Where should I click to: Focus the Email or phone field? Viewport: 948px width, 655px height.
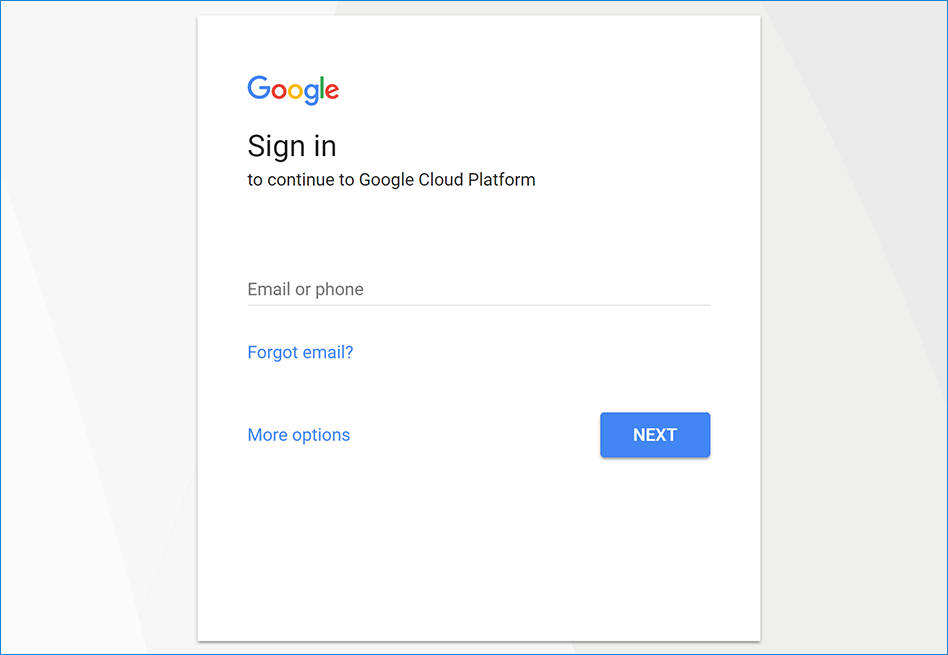[478, 289]
